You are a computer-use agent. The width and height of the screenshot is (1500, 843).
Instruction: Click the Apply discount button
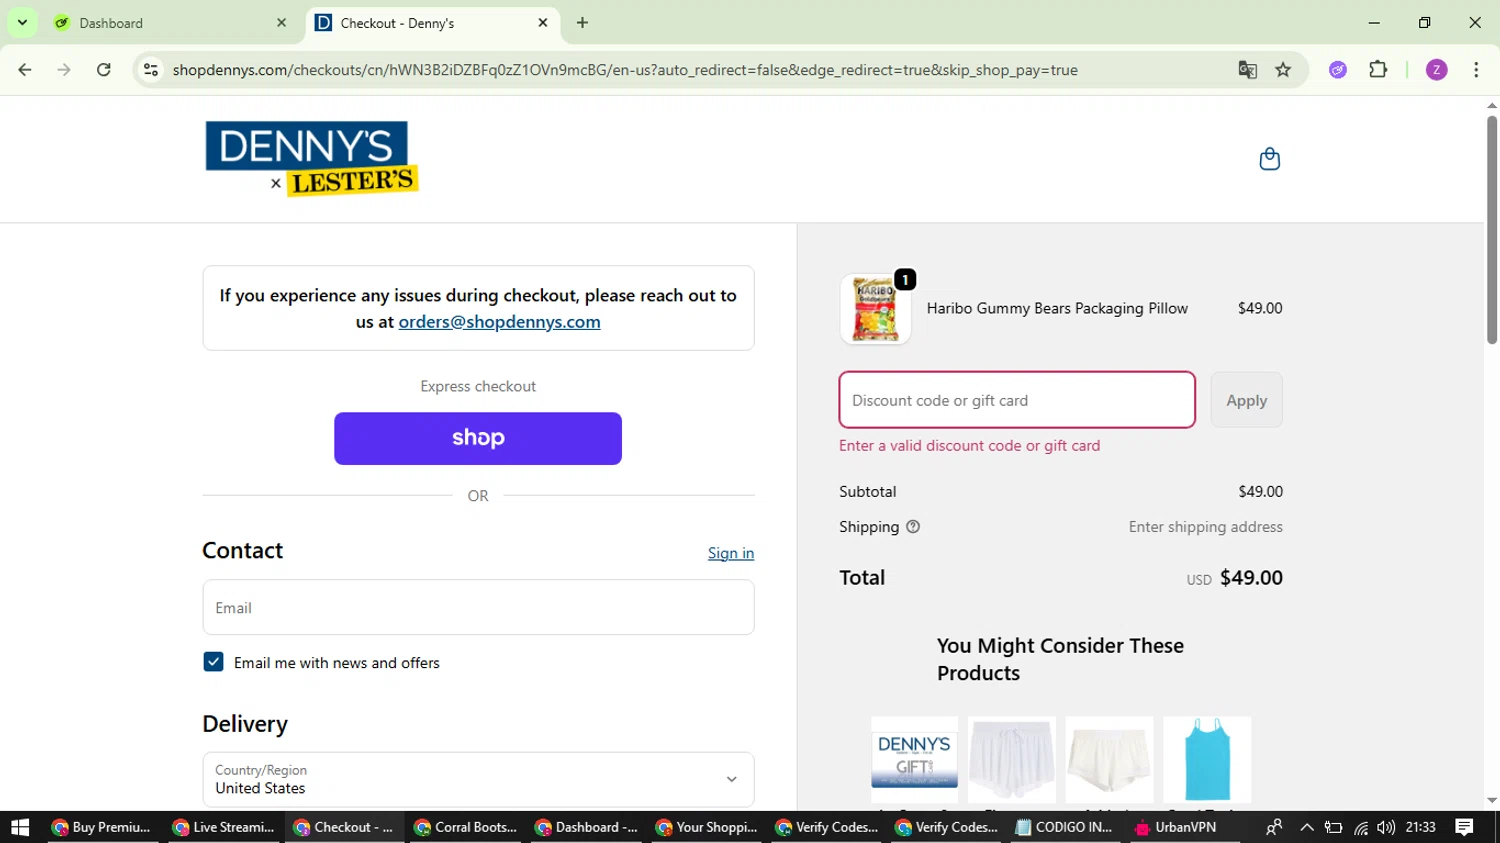pos(1246,400)
